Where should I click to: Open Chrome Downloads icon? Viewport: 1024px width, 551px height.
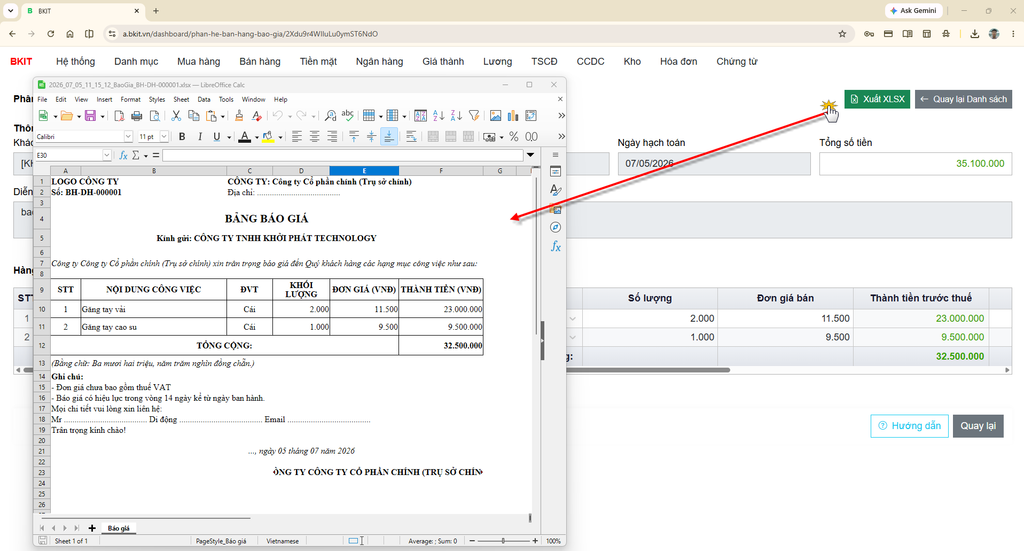[x=974, y=34]
